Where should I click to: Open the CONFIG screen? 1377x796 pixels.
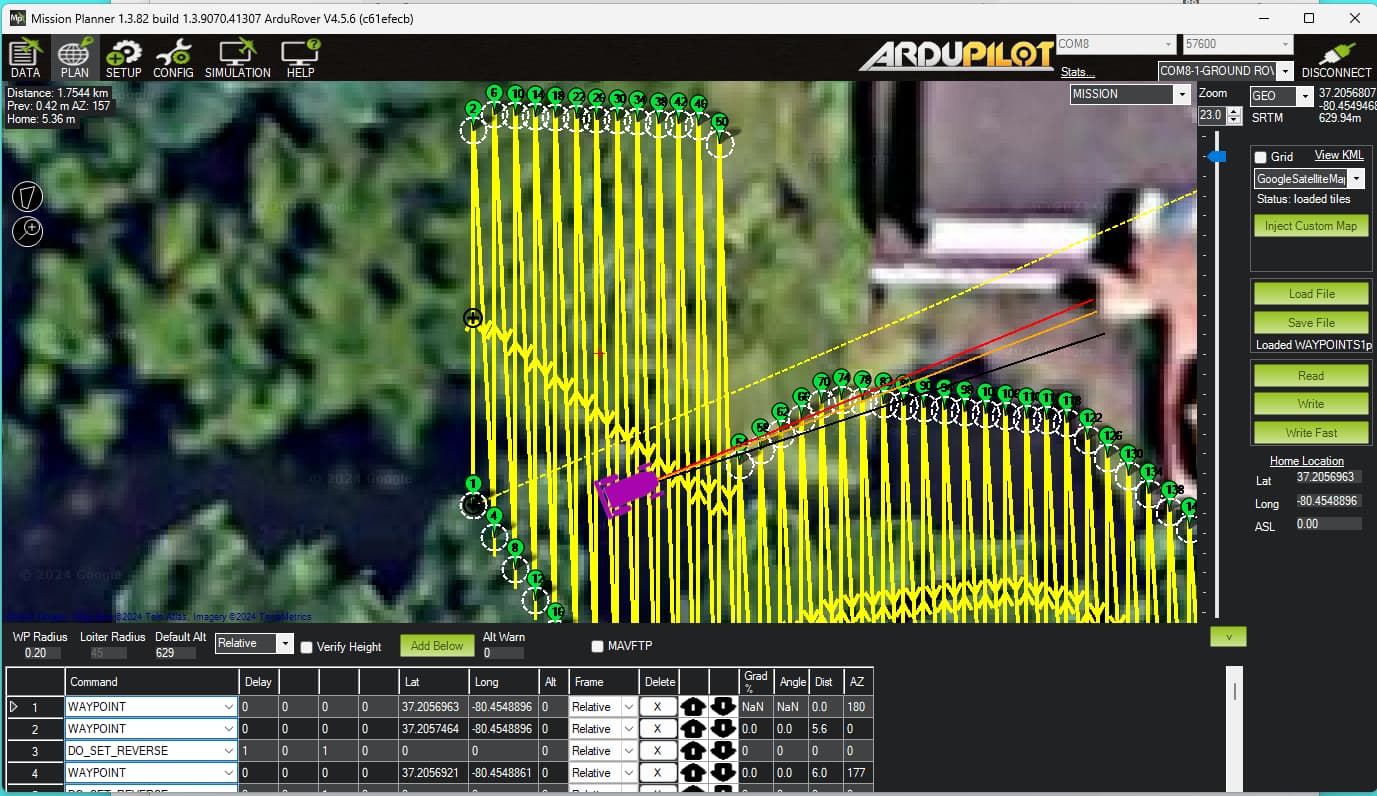pos(173,58)
